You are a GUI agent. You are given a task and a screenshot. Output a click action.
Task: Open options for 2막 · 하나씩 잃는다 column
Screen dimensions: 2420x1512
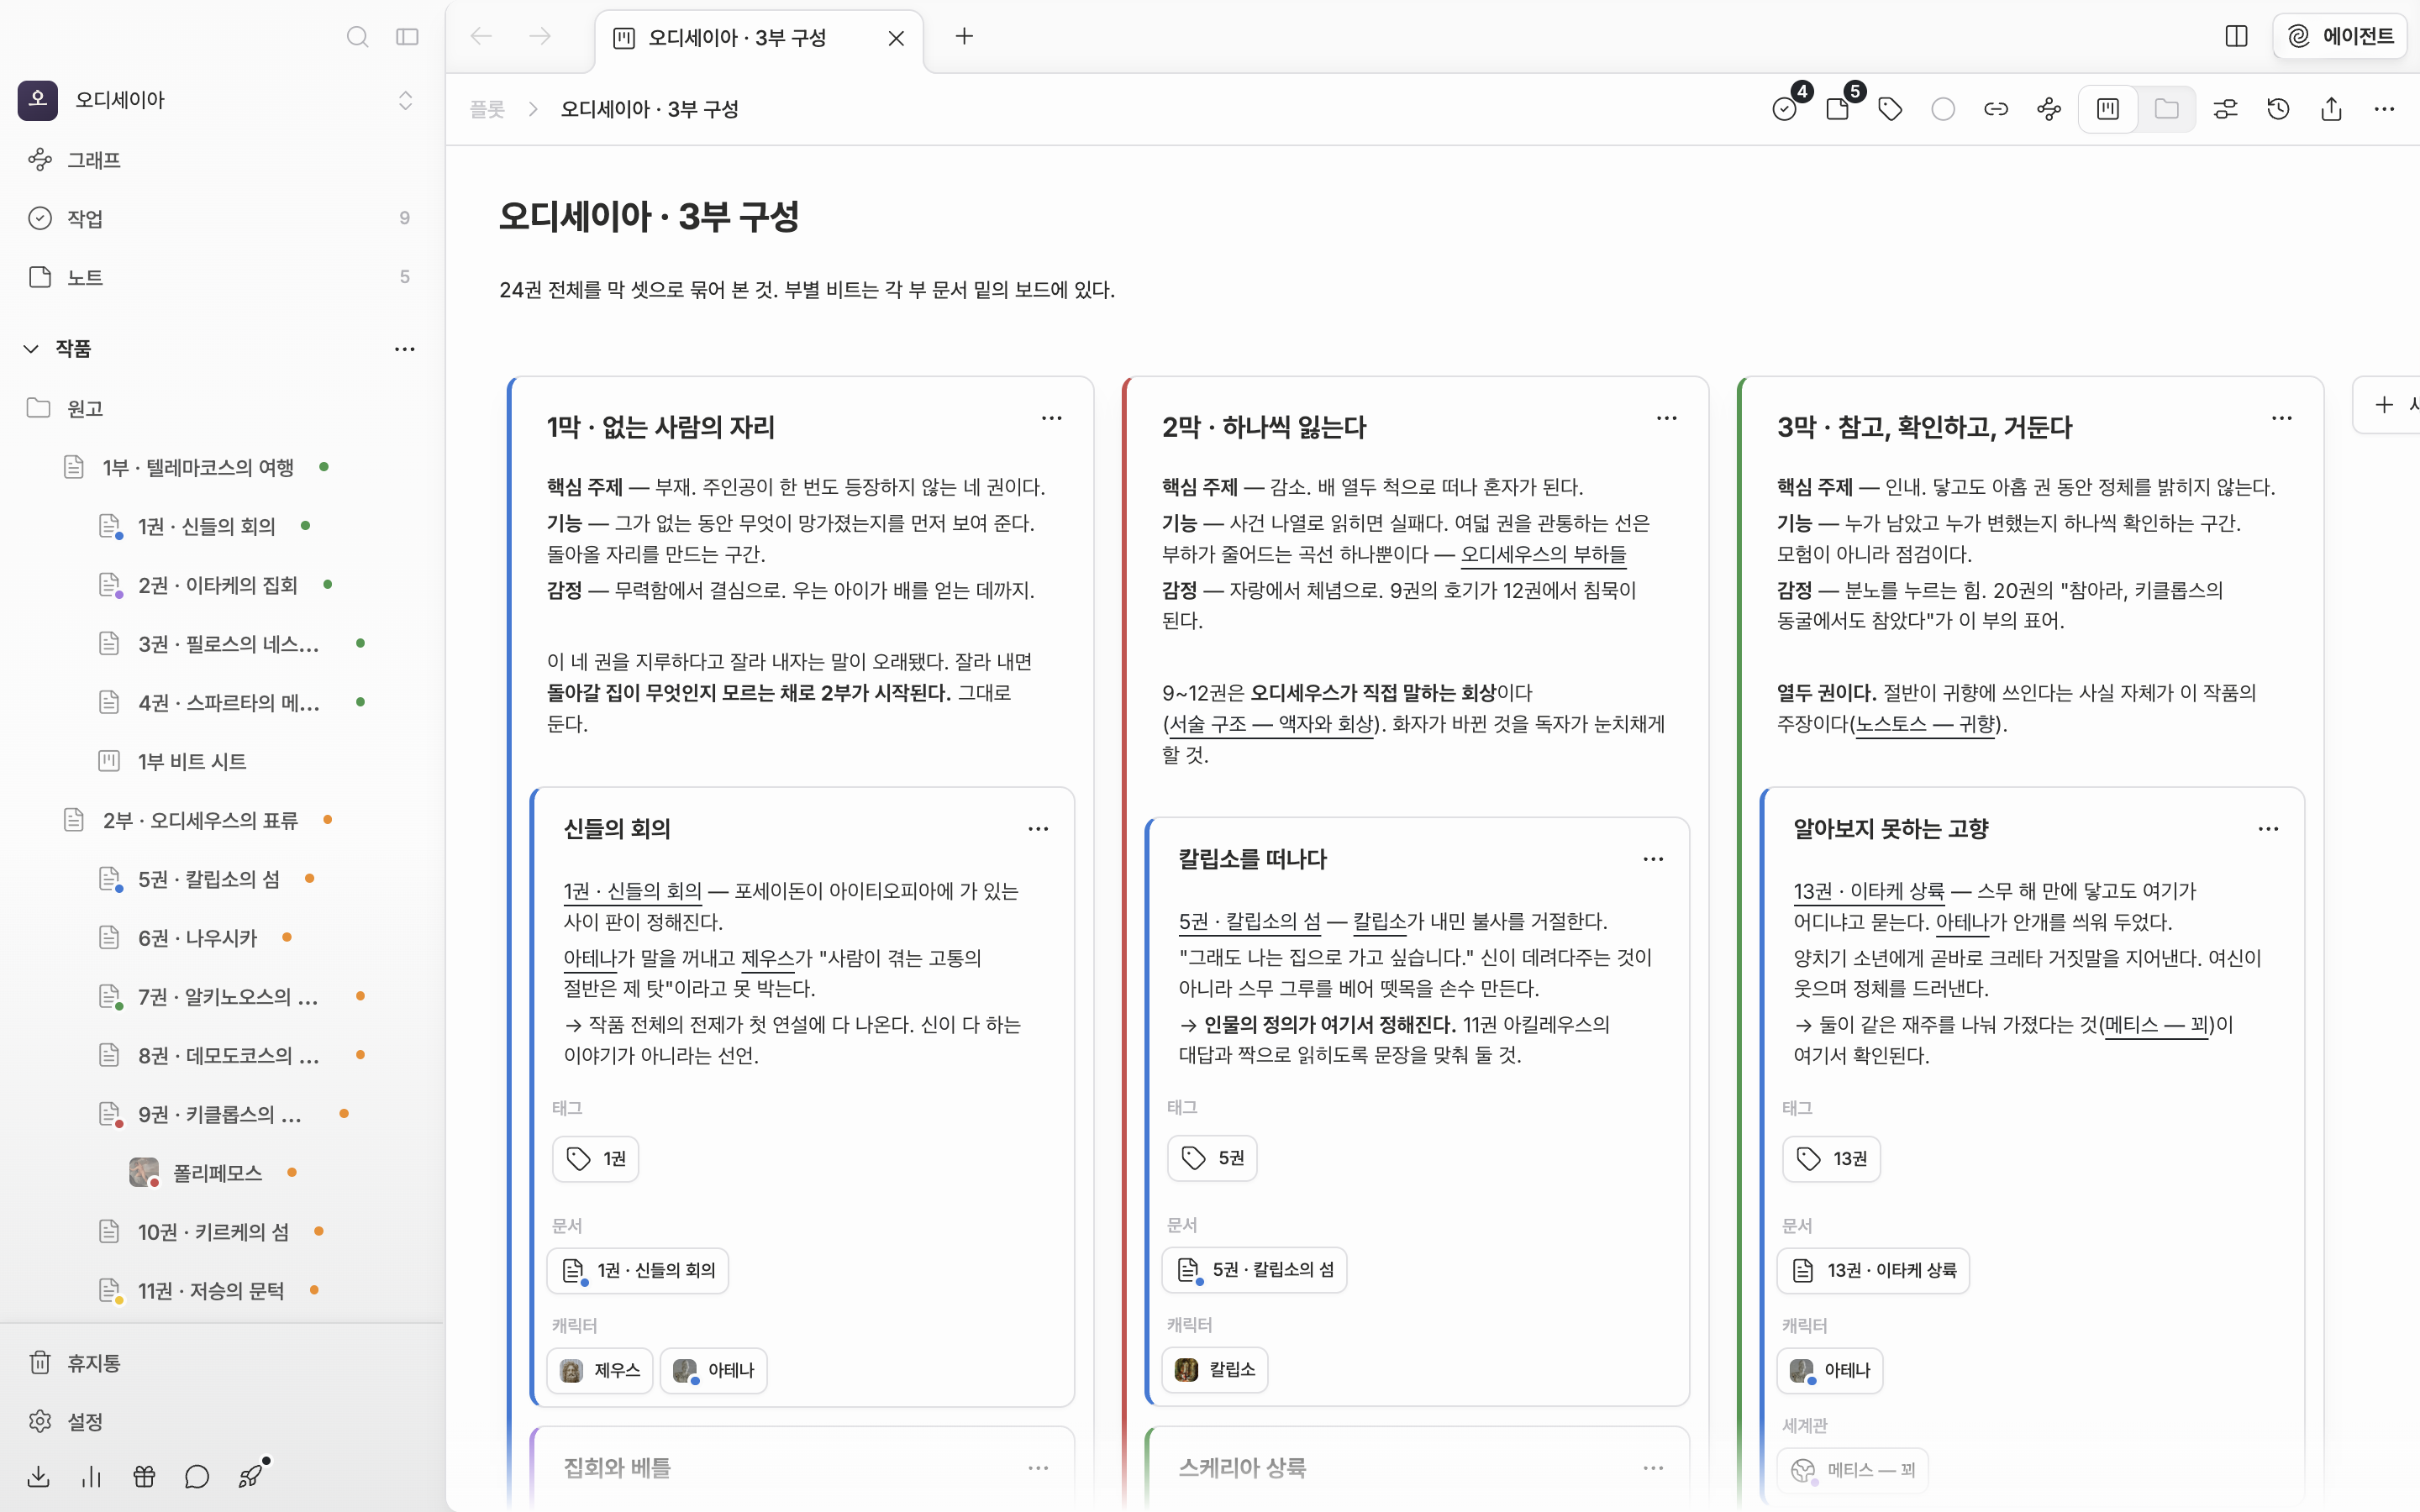pos(1666,418)
